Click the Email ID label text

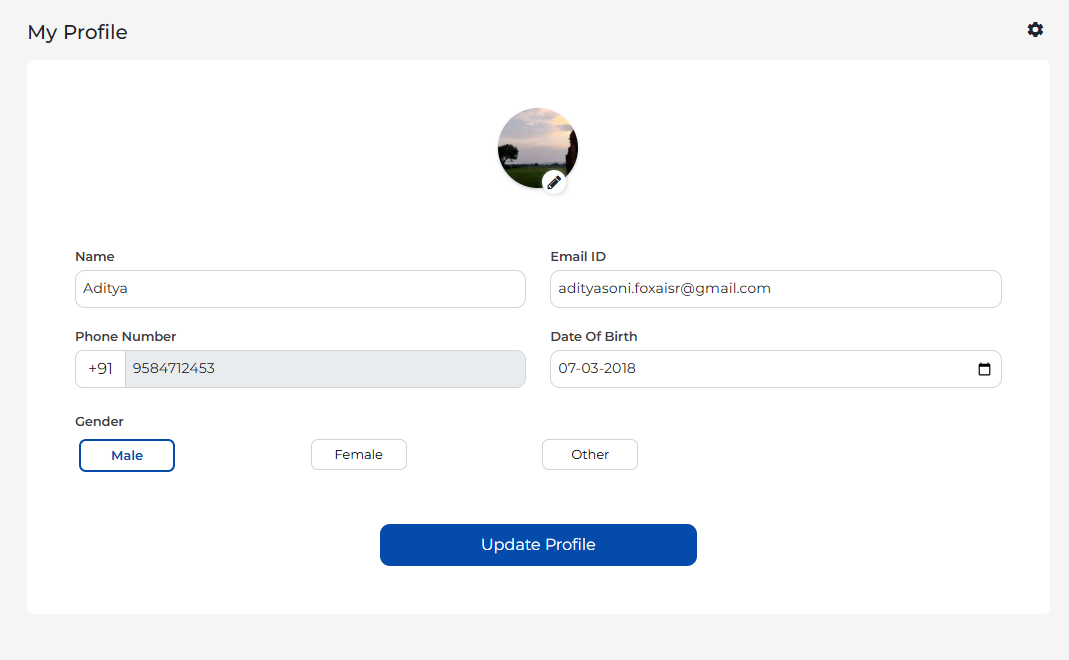click(x=578, y=257)
